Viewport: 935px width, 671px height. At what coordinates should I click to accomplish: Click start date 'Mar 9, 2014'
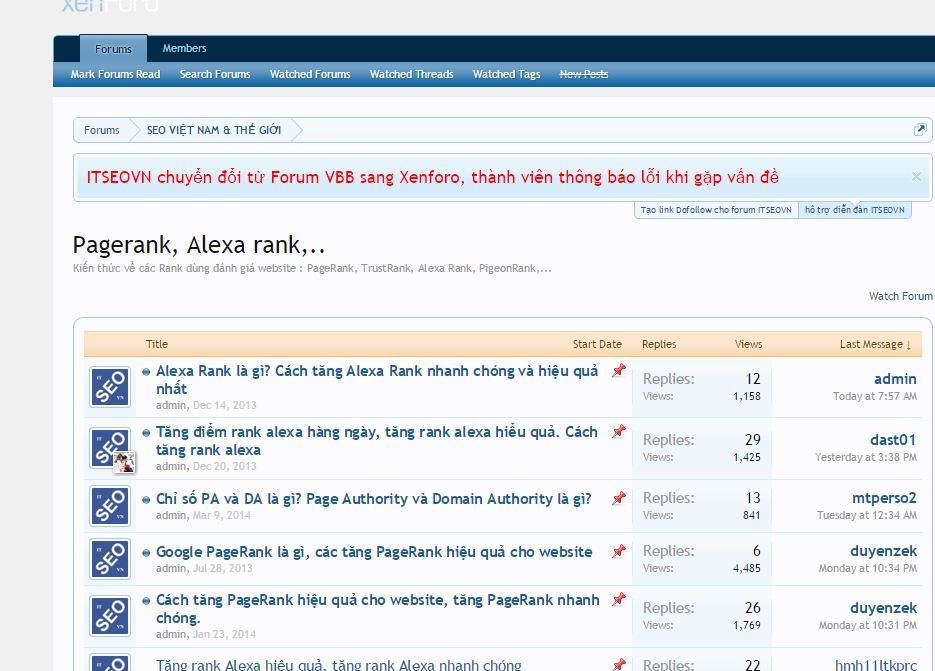222,515
